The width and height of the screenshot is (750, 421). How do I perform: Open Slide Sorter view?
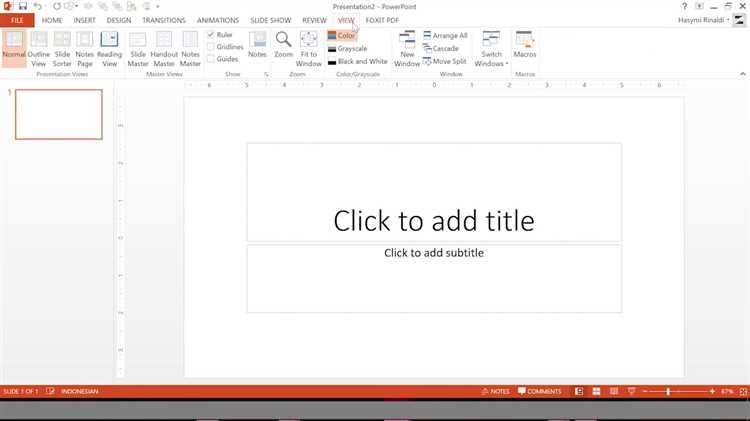pyautogui.click(x=62, y=48)
